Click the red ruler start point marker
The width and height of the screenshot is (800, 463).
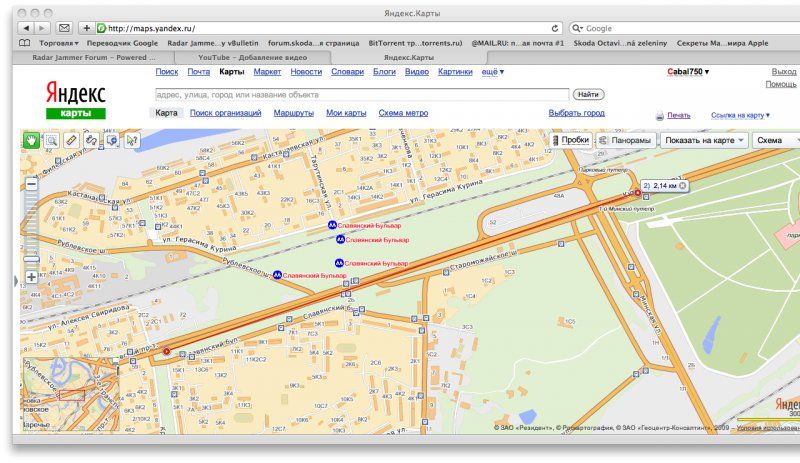pos(166,351)
